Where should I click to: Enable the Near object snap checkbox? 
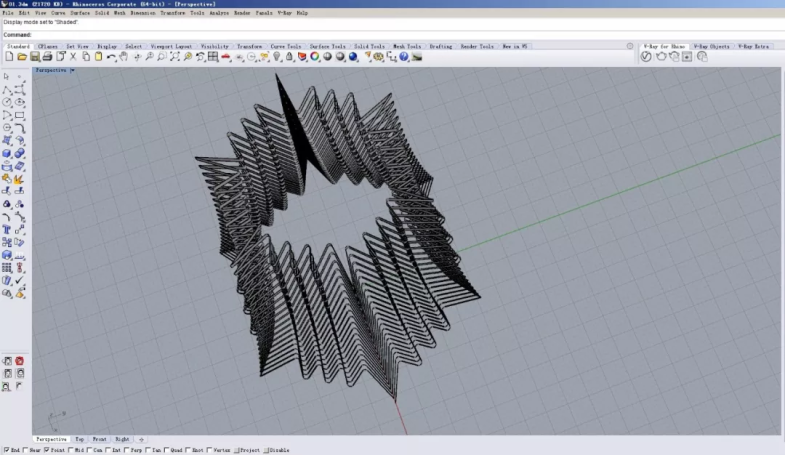(24, 451)
